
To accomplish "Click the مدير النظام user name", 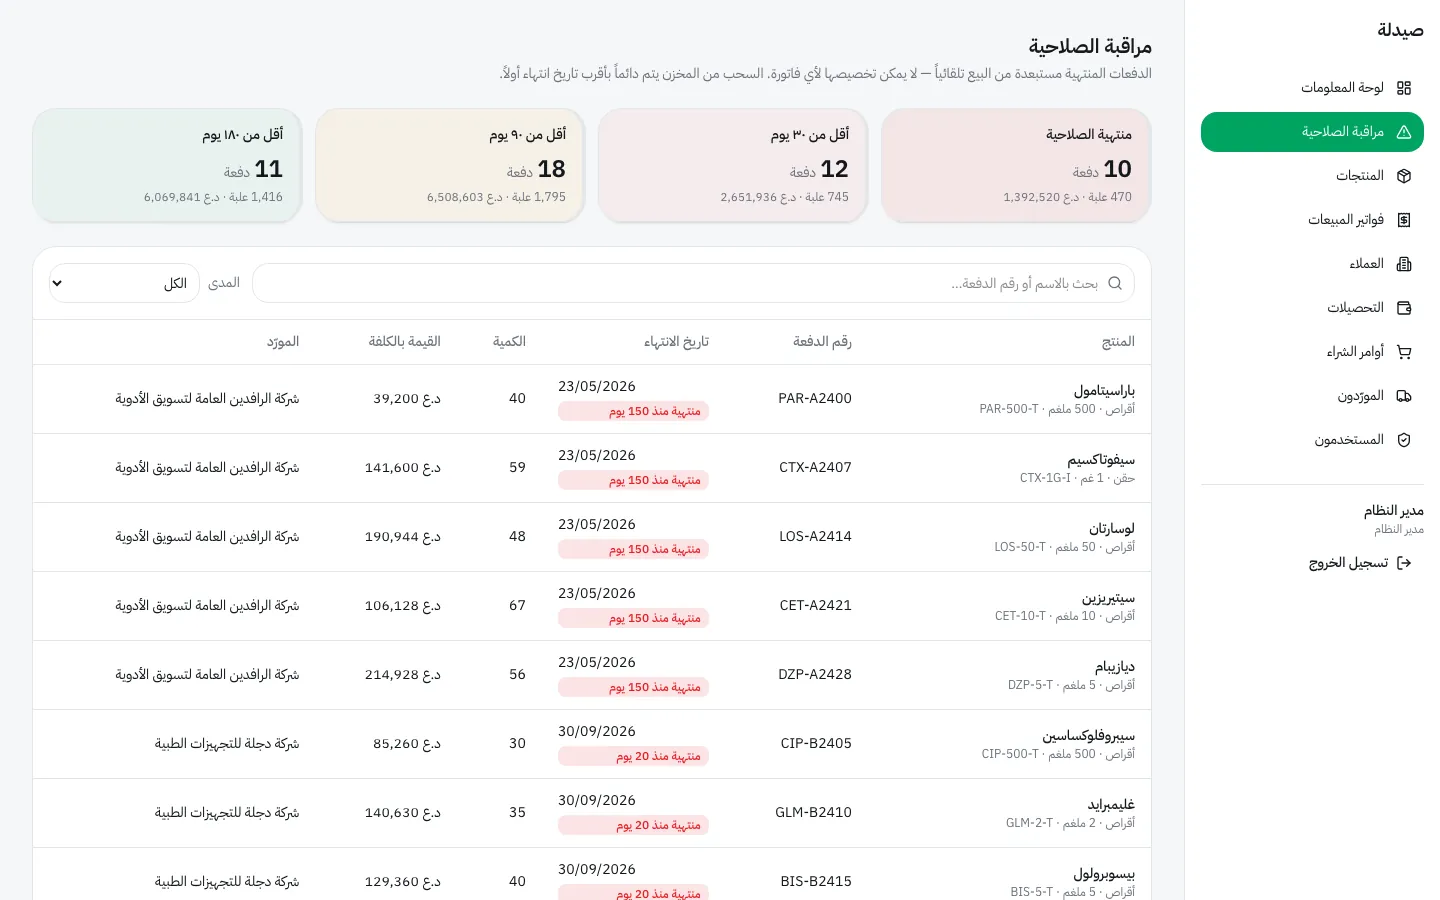I will coord(1394,510).
